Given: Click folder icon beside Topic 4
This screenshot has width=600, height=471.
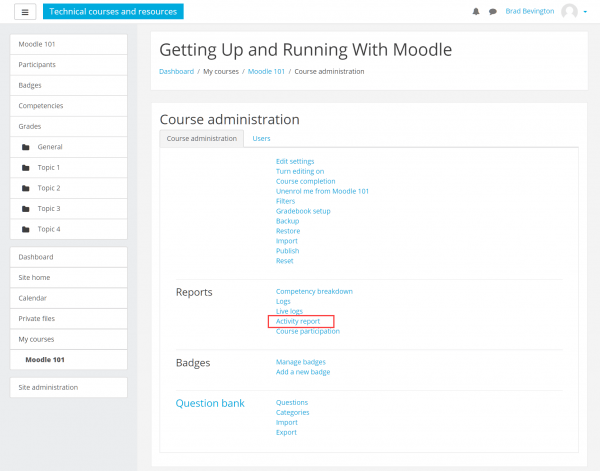Looking at the screenshot, I should 26,229.
